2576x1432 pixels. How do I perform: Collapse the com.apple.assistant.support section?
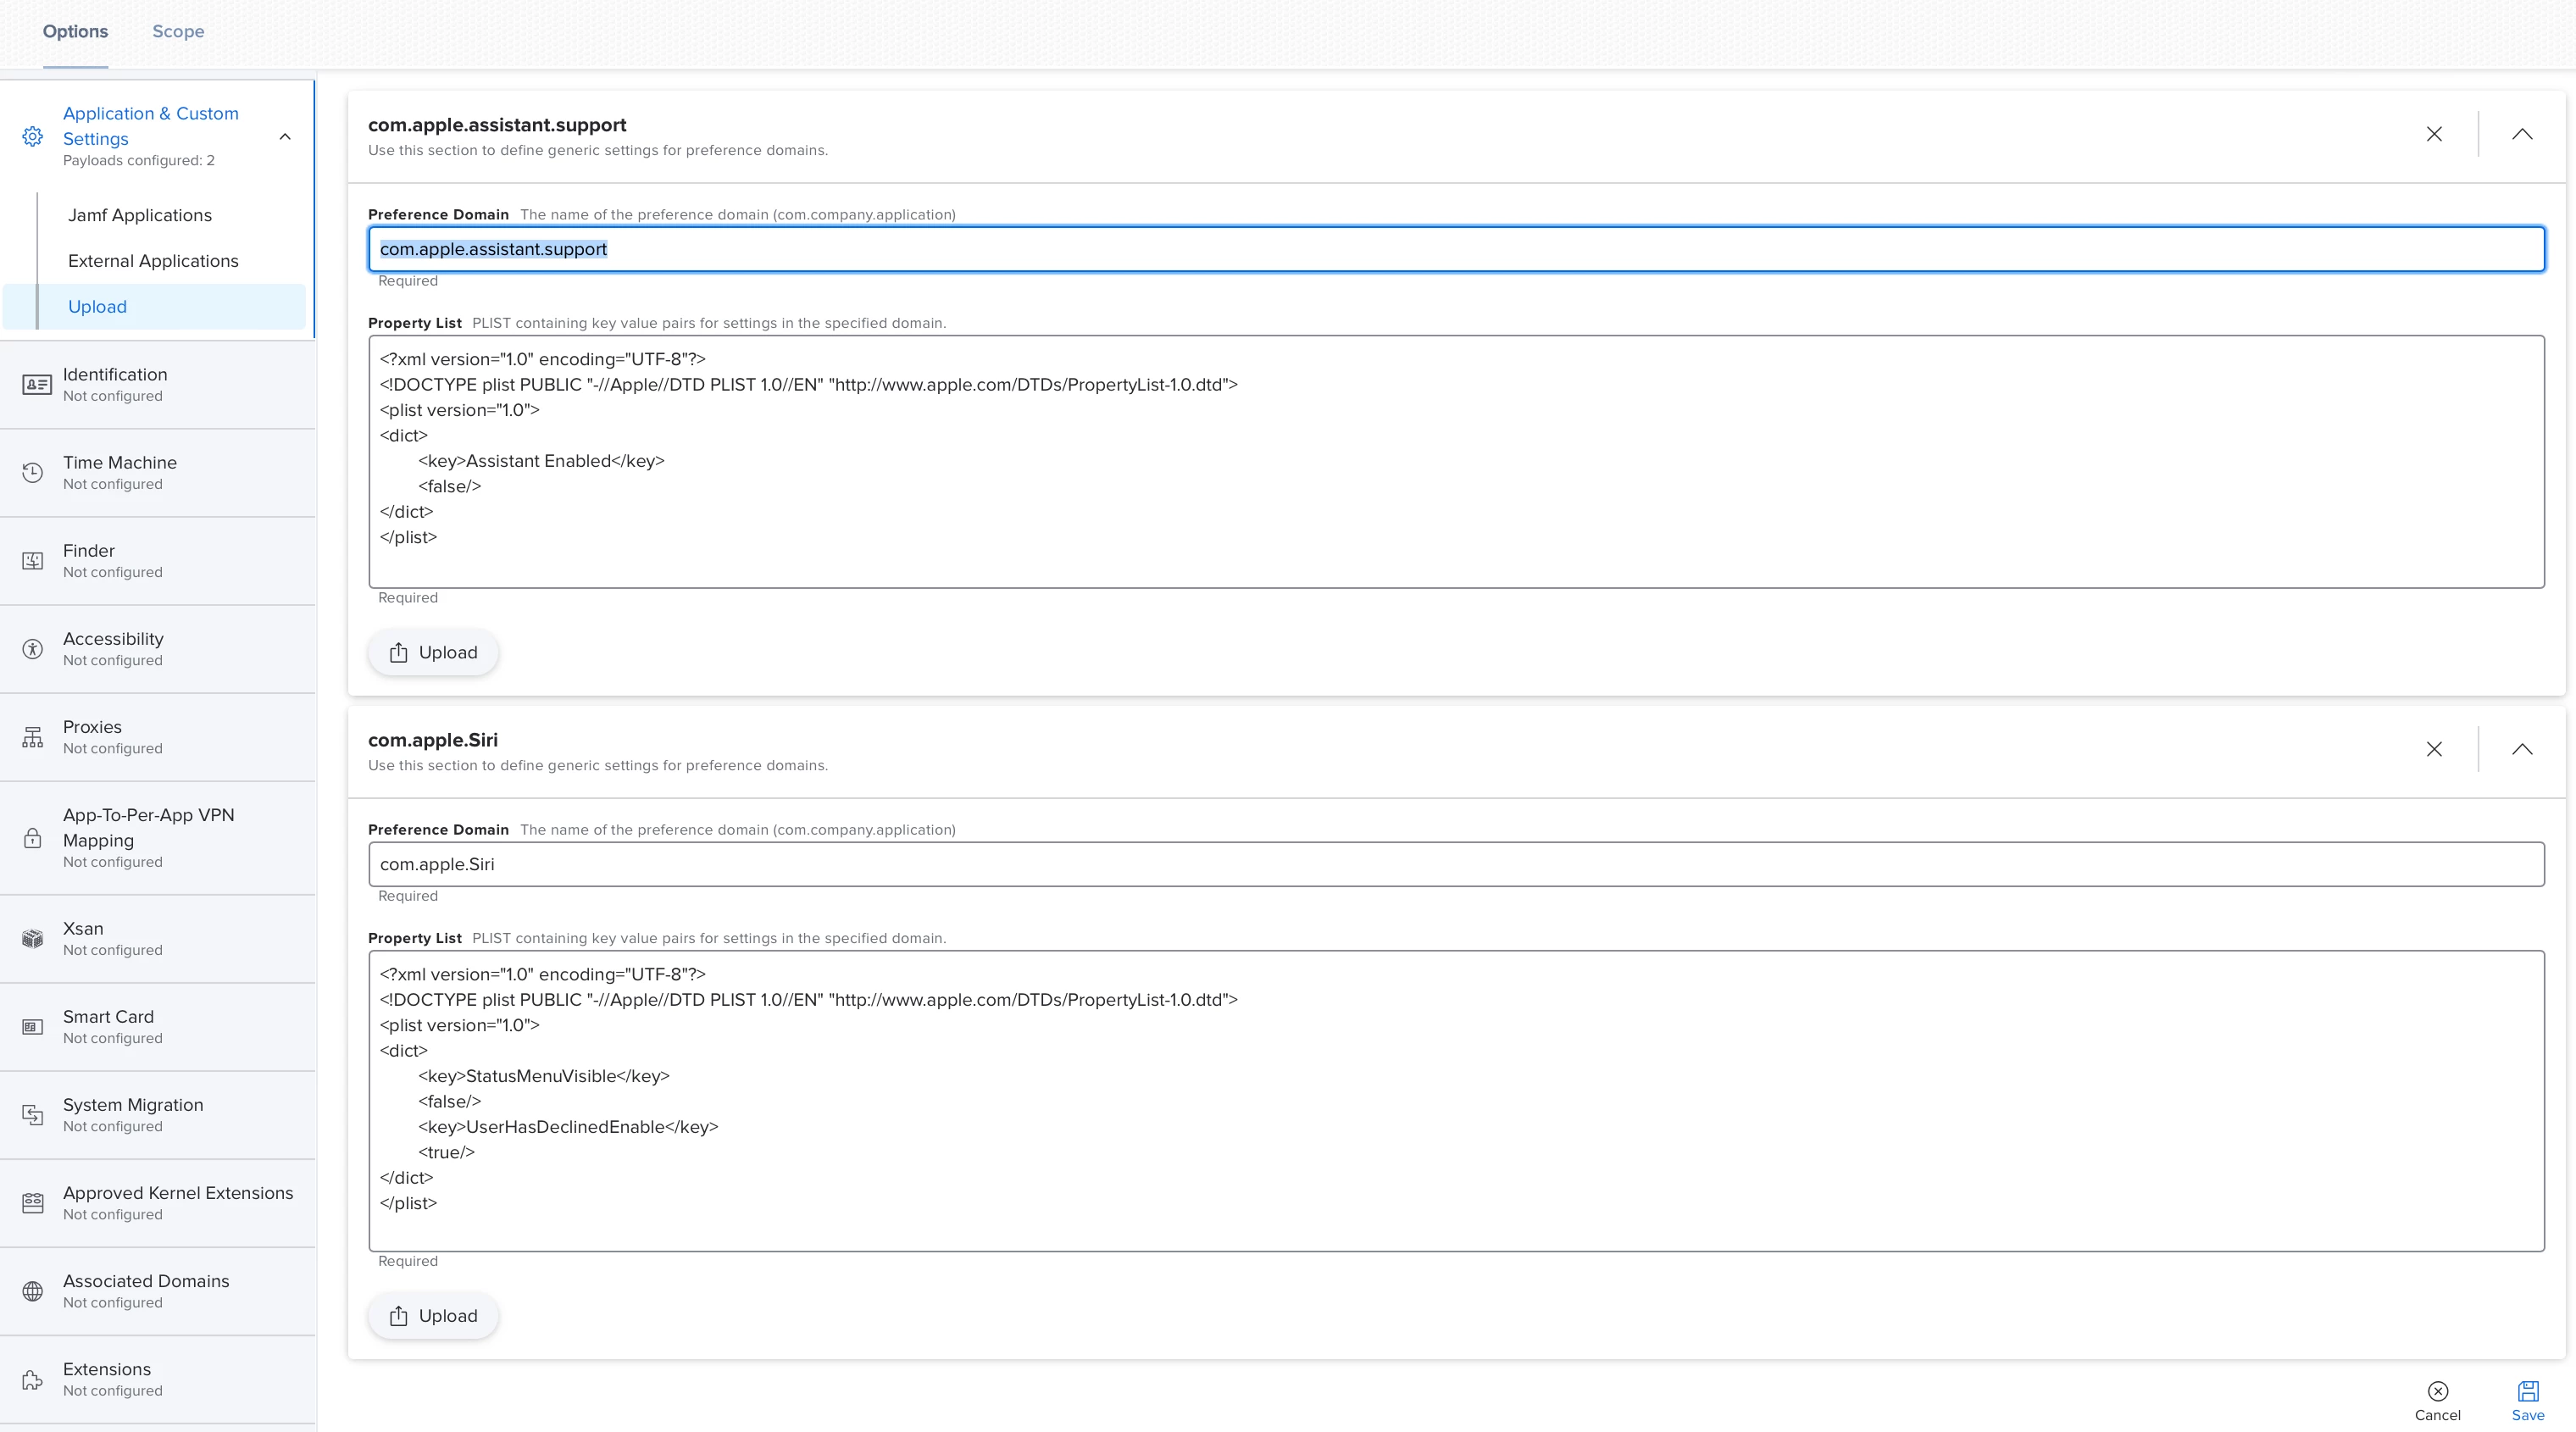tap(2522, 134)
